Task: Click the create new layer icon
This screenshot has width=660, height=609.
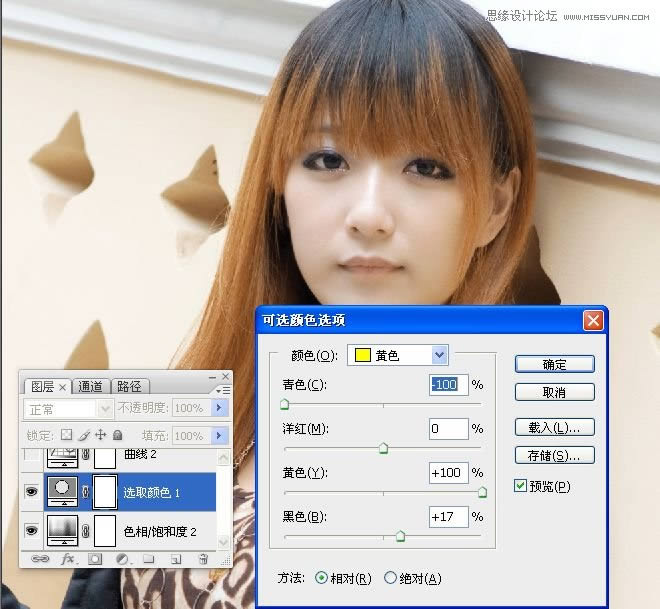Action: (x=175, y=559)
